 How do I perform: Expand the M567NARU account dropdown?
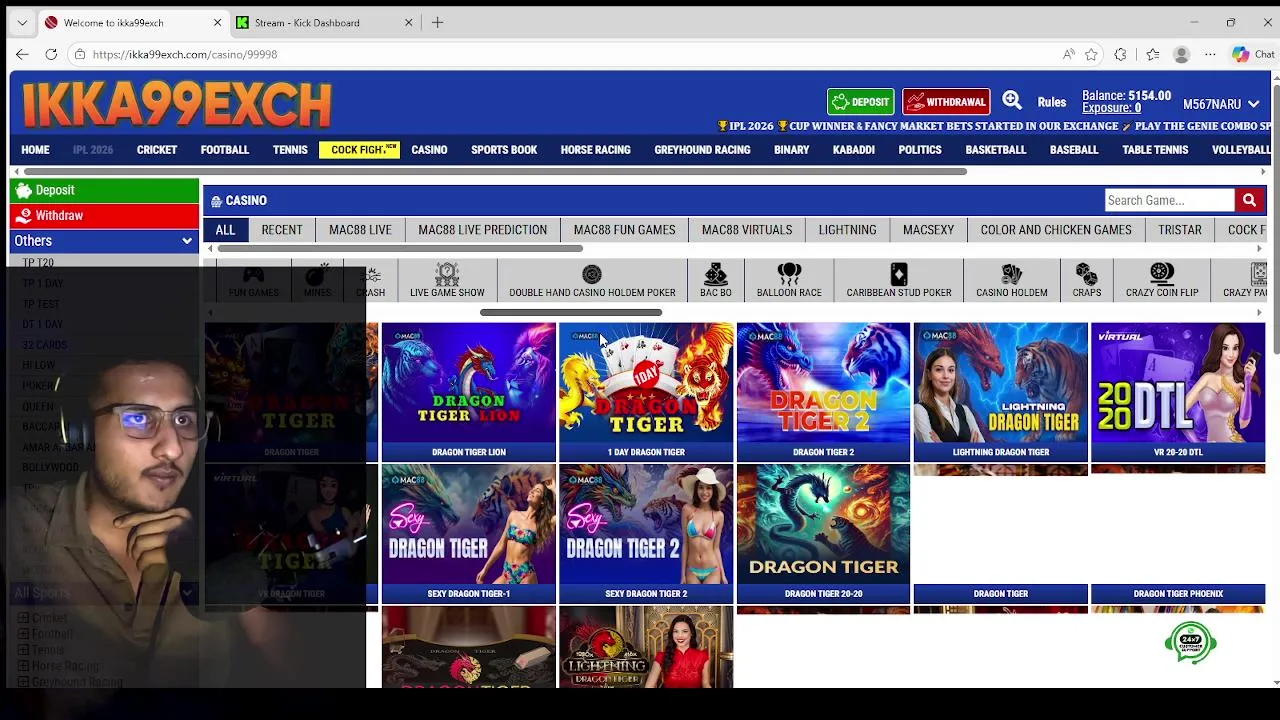coord(1221,104)
